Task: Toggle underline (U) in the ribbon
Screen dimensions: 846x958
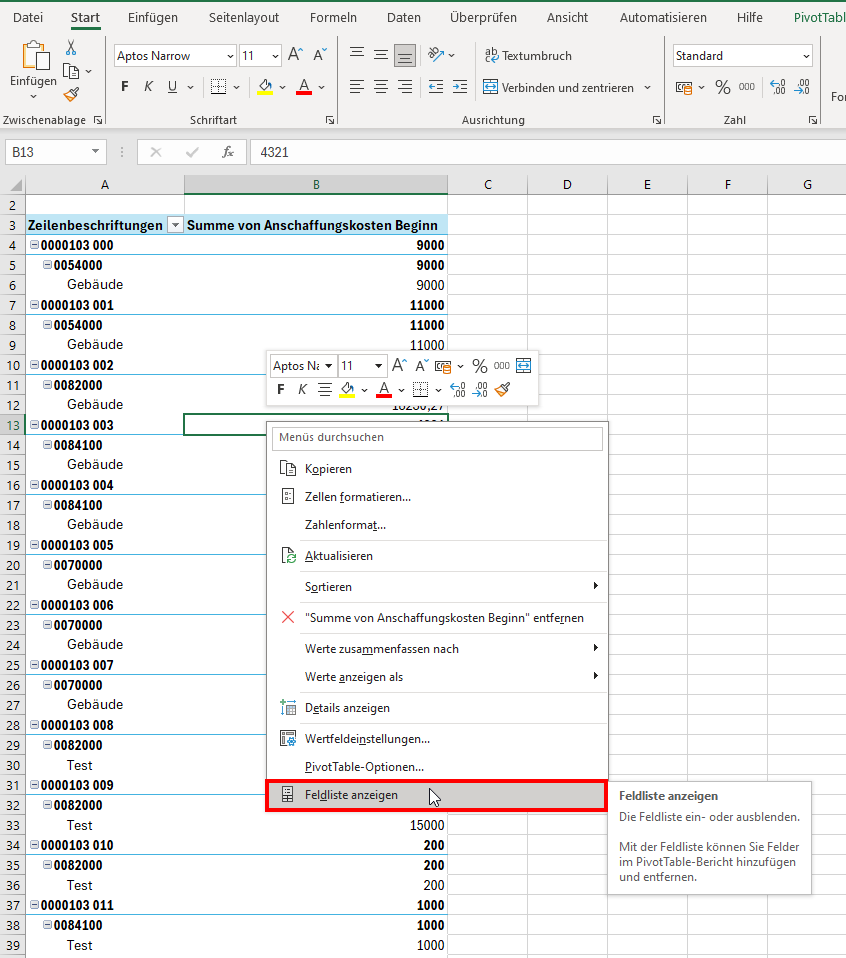Action: click(172, 87)
